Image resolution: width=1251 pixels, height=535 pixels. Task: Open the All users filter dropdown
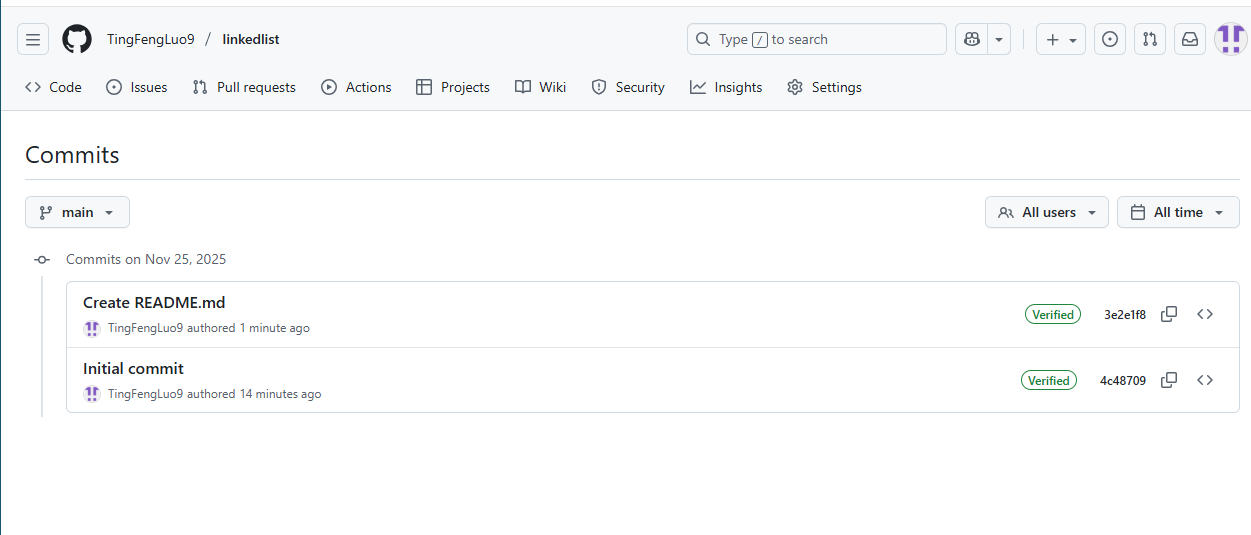(x=1046, y=212)
